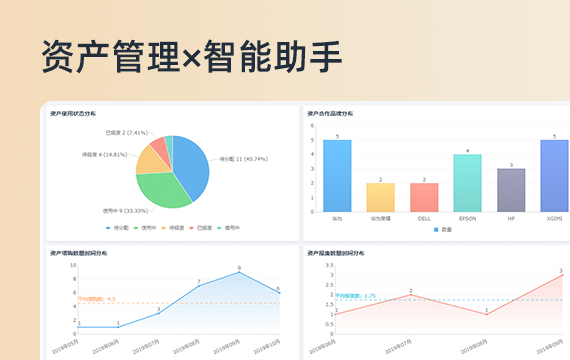The image size is (570, 360).
Task: Click the 2019年08月 data point valued 7
Action: (199, 286)
